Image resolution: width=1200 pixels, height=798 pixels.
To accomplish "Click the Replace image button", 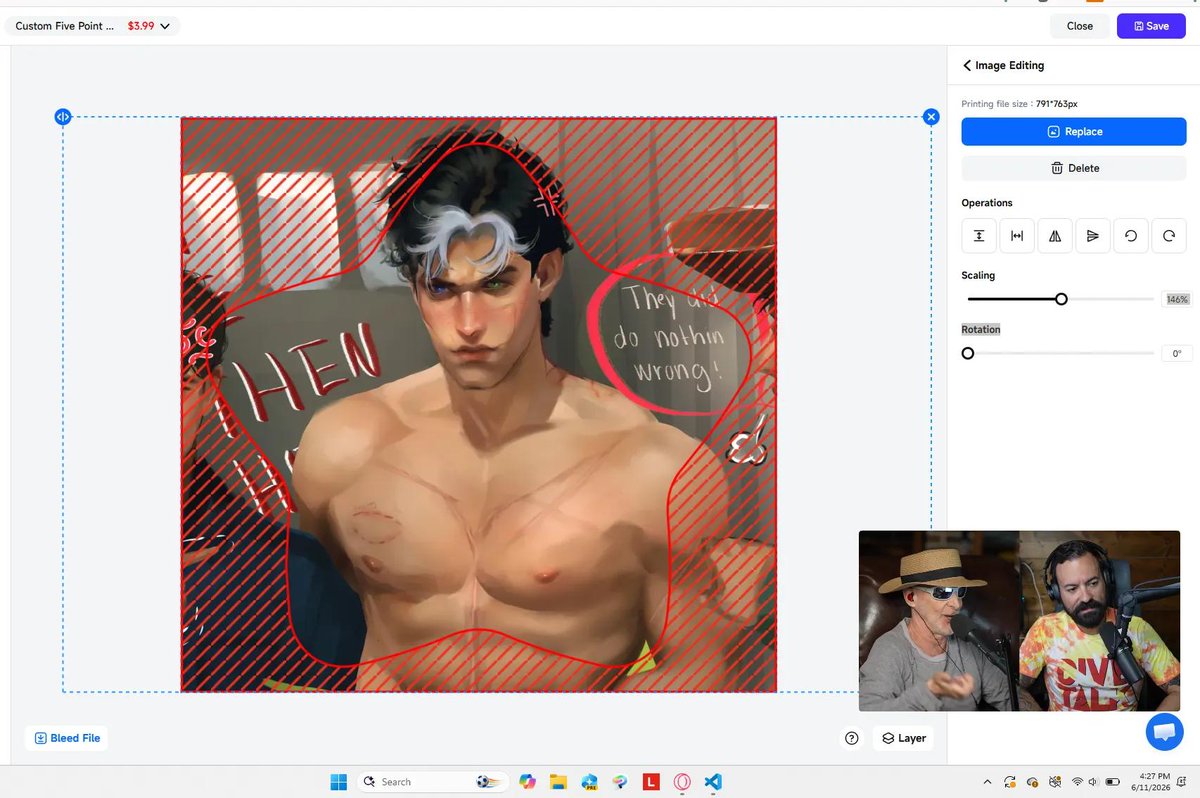I will [1074, 131].
